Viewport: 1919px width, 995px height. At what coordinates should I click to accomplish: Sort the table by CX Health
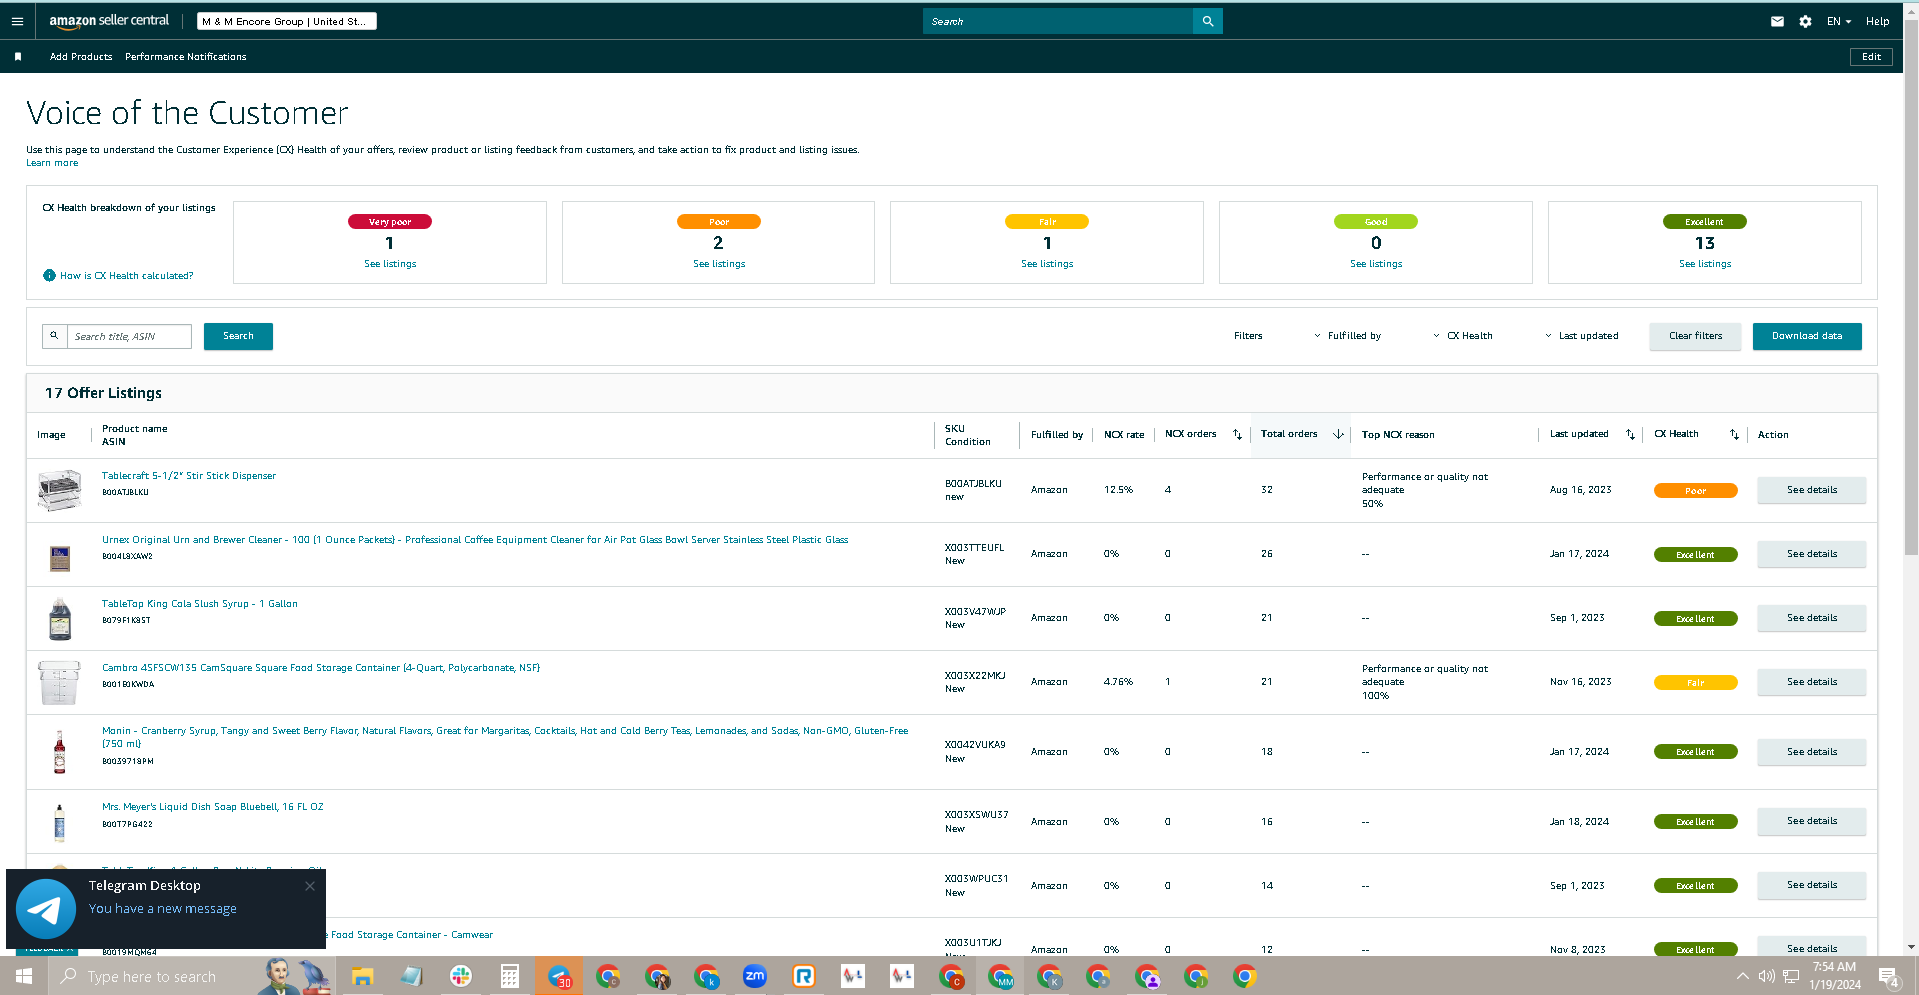coord(1734,435)
